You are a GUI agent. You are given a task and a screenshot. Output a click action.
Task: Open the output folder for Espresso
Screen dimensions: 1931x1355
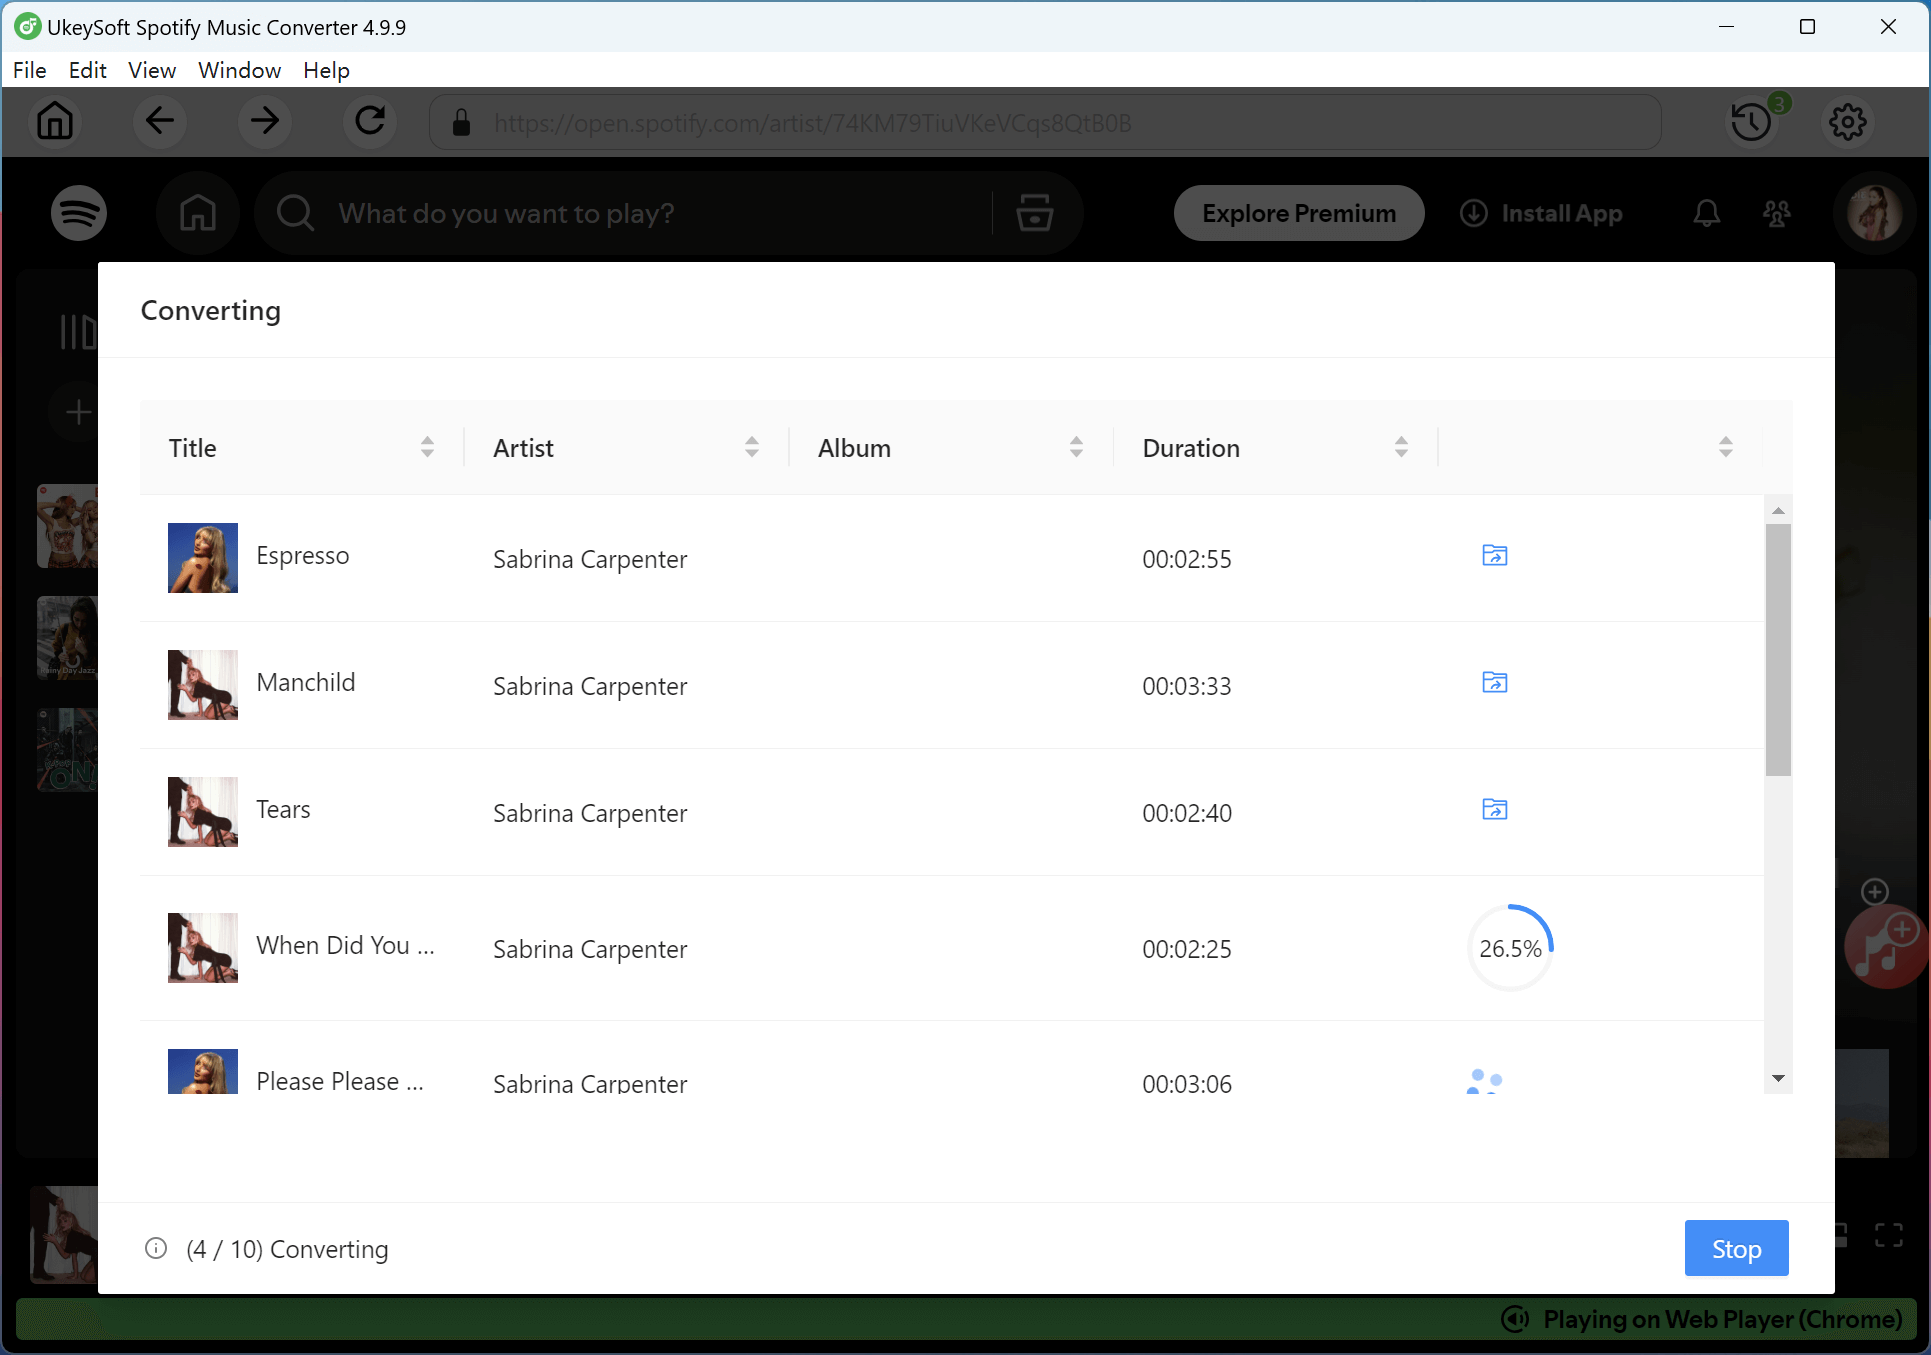click(x=1493, y=556)
